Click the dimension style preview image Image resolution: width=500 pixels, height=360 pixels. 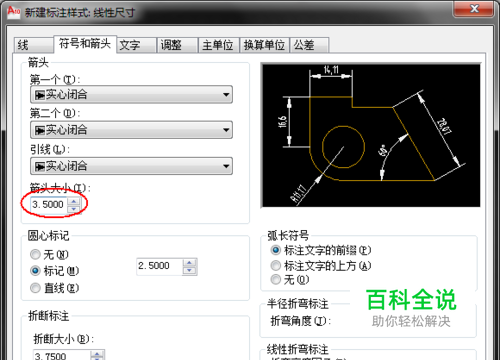pos(371,135)
